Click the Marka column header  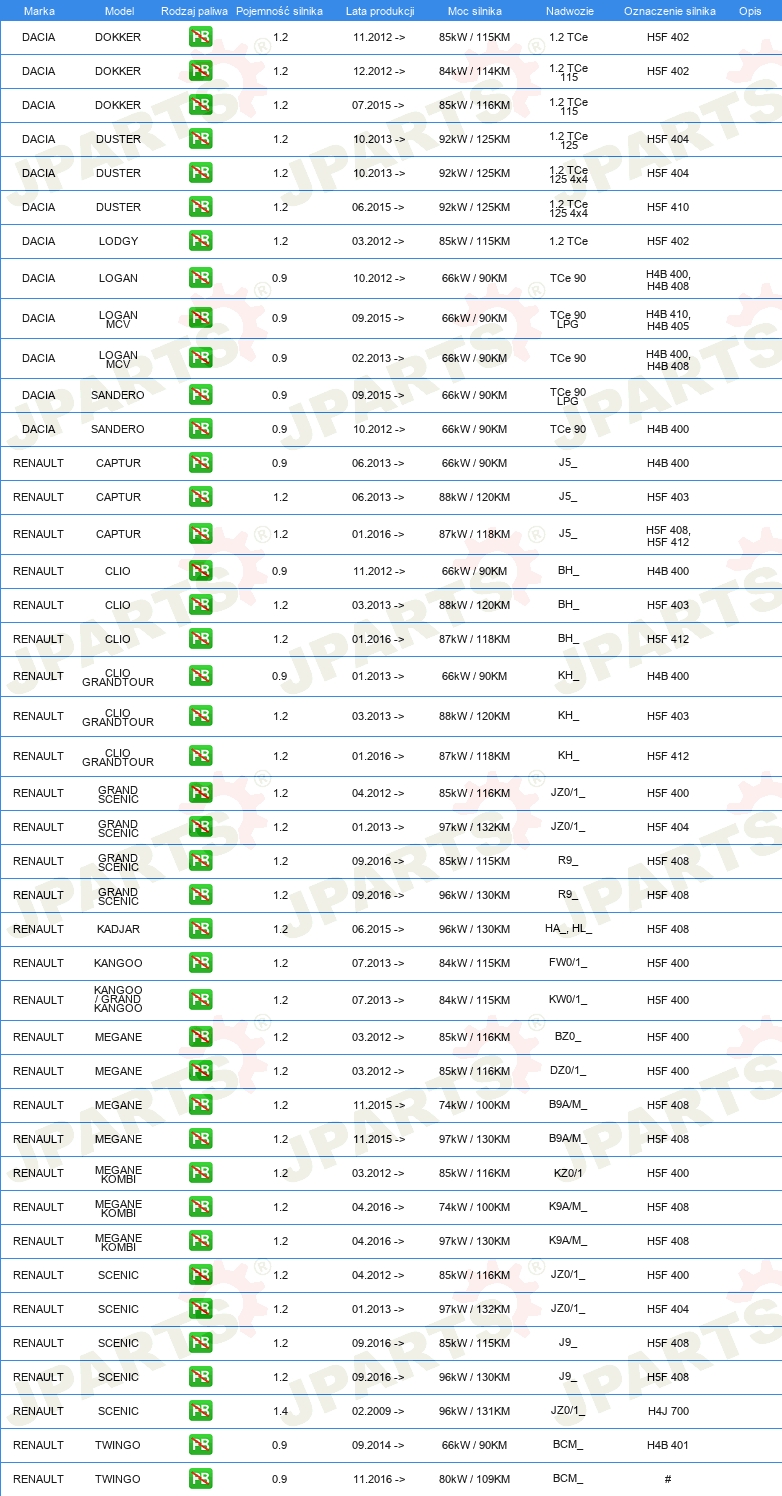[39, 11]
